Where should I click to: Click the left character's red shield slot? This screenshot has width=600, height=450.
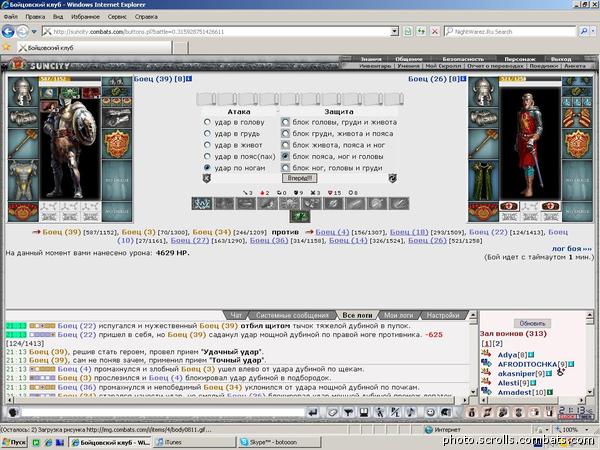coord(117,144)
